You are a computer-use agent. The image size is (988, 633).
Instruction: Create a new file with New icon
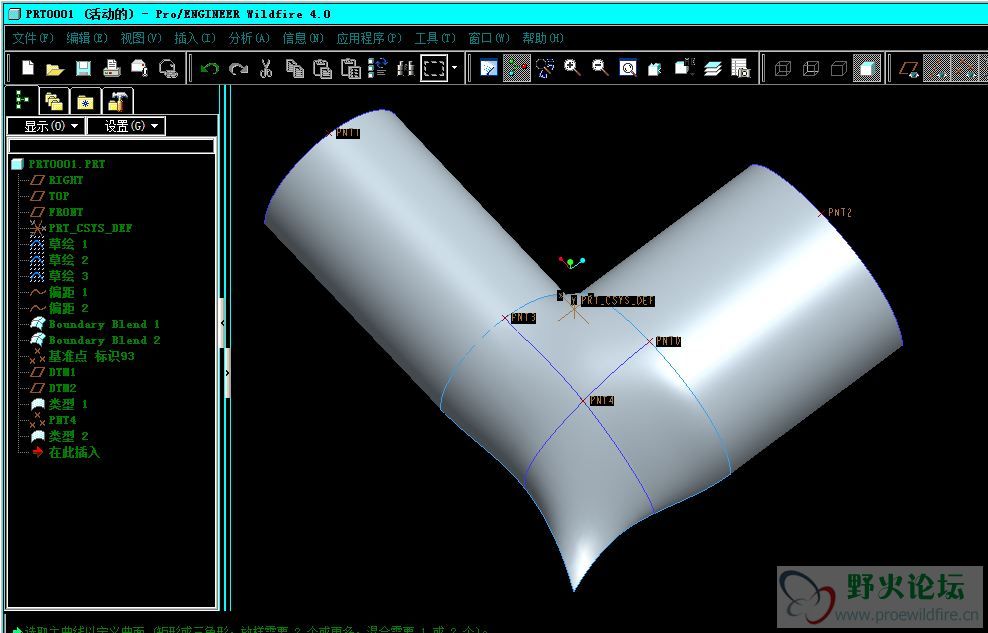point(27,67)
